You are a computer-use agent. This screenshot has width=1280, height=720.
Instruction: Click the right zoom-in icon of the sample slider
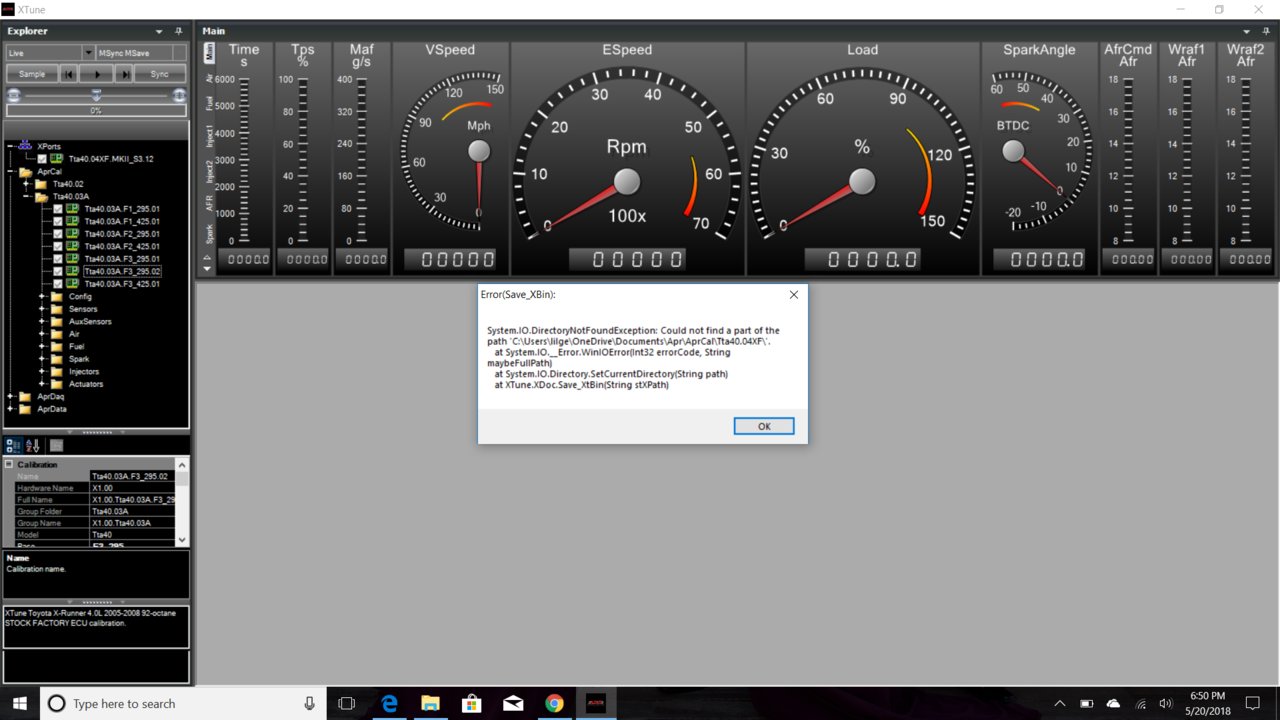pyautogui.click(x=179, y=95)
